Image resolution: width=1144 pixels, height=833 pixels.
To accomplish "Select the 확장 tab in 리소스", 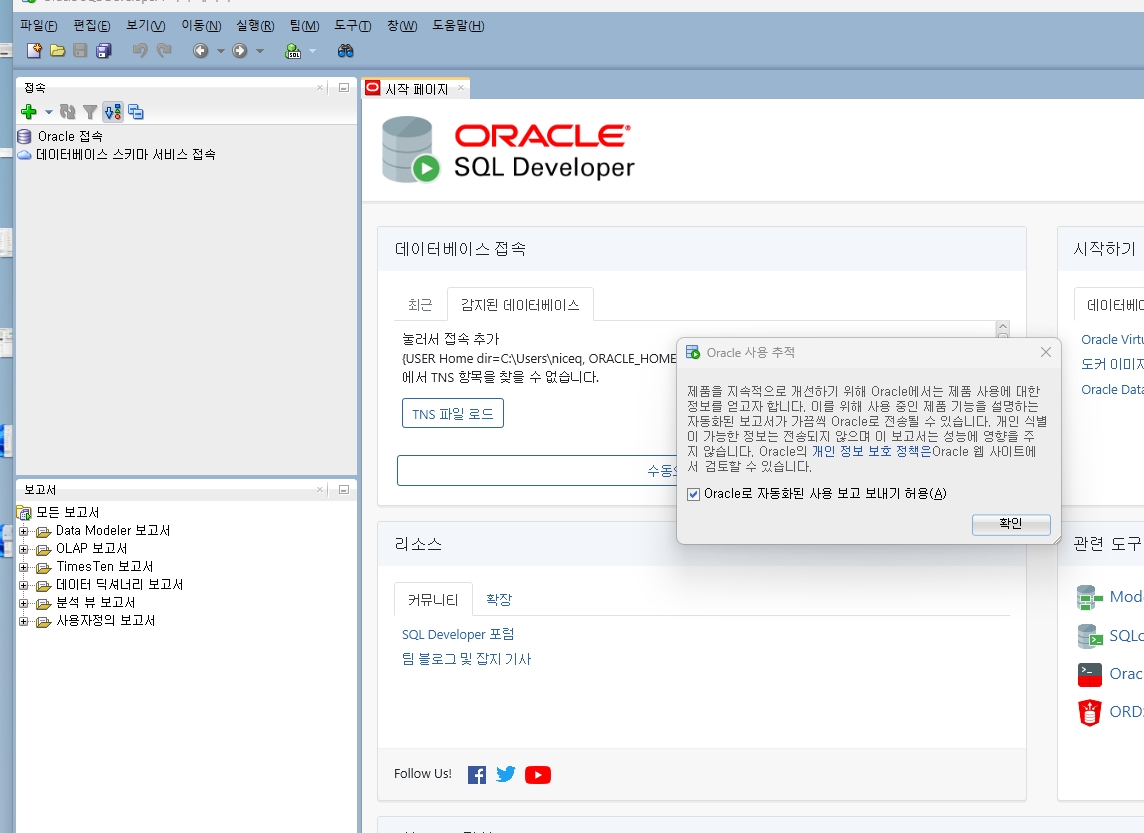I will click(499, 600).
